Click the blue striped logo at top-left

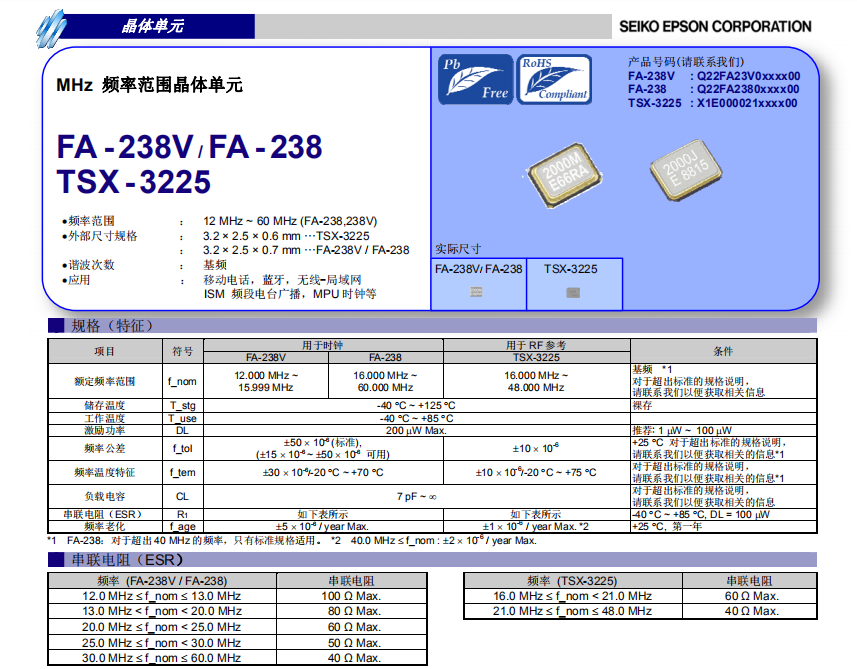[52, 28]
